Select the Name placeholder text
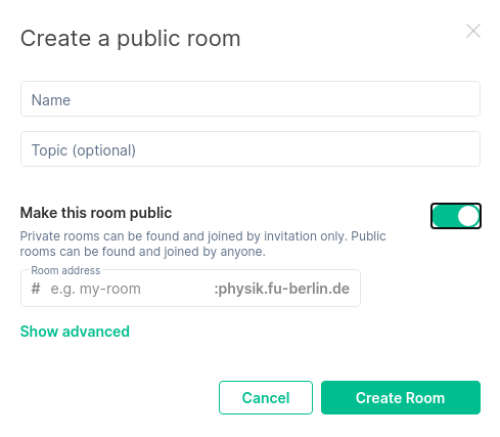This screenshot has width=500, height=437. [x=51, y=100]
